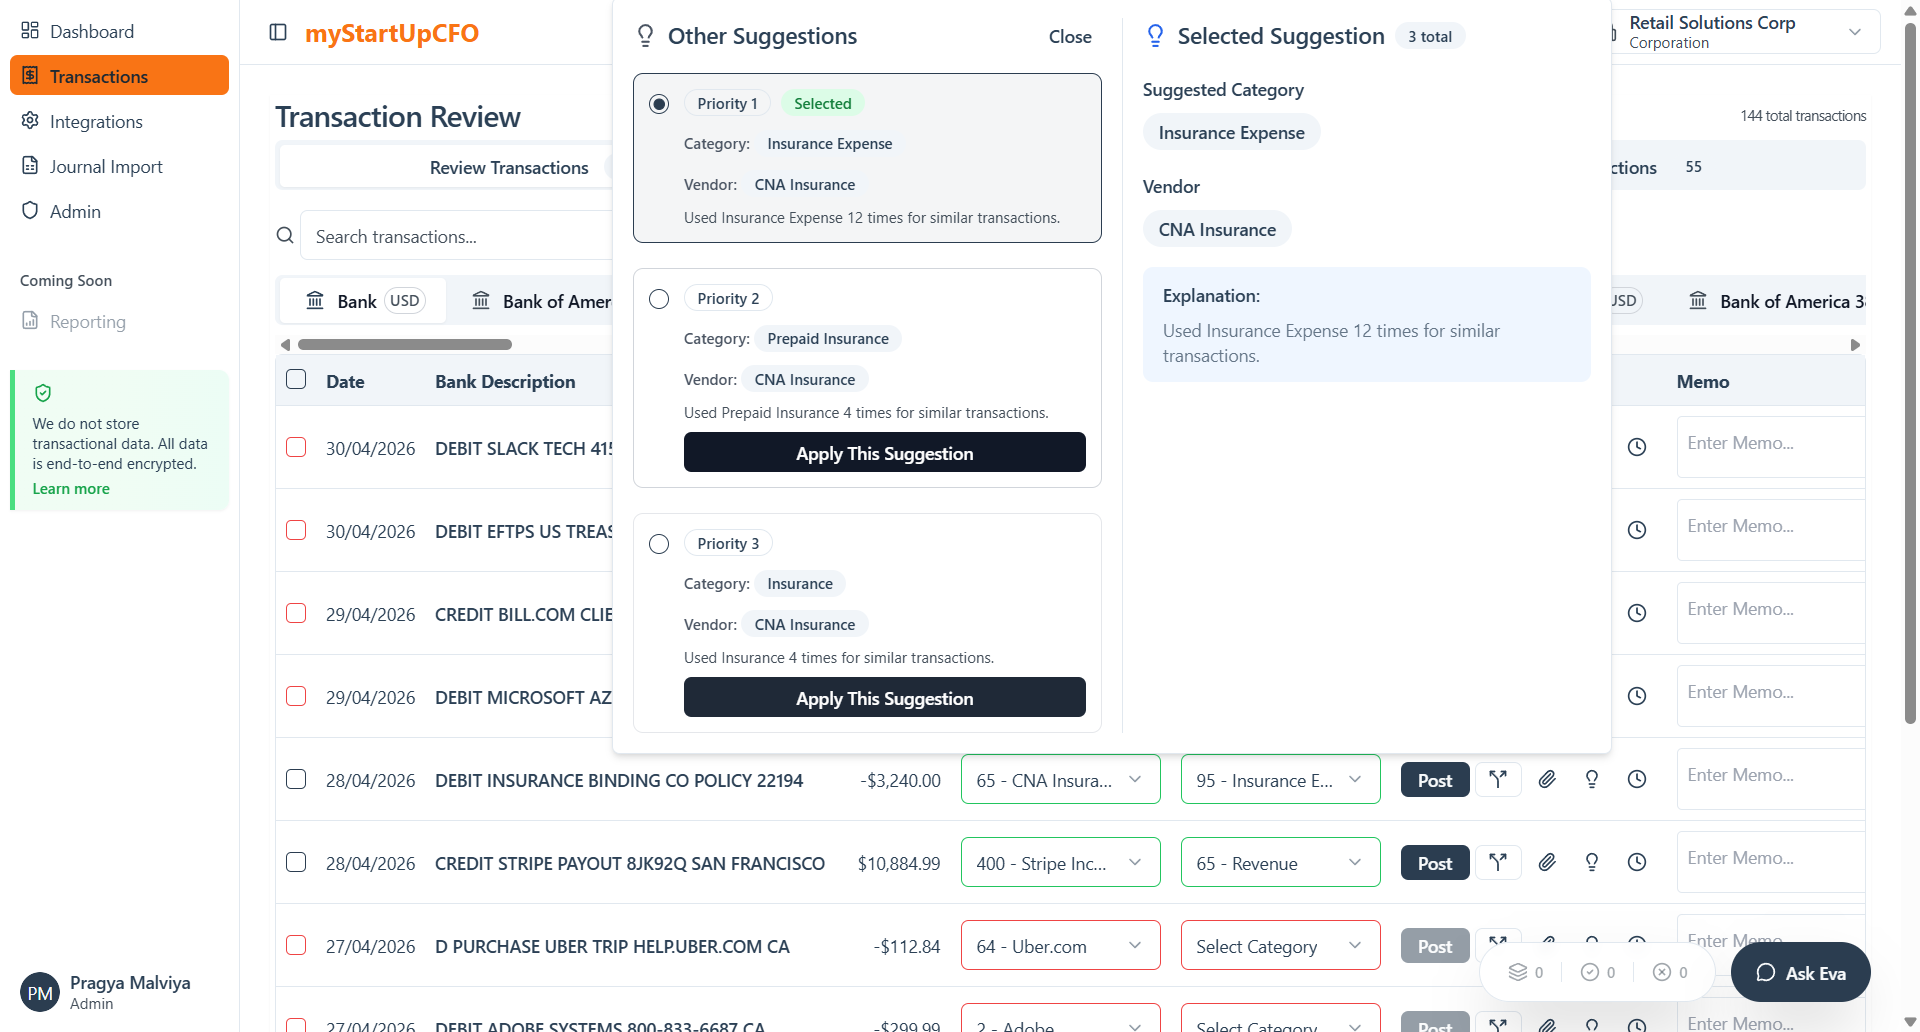Switch to the Review Transactions tab
This screenshot has width=1920, height=1032.
[x=508, y=168]
